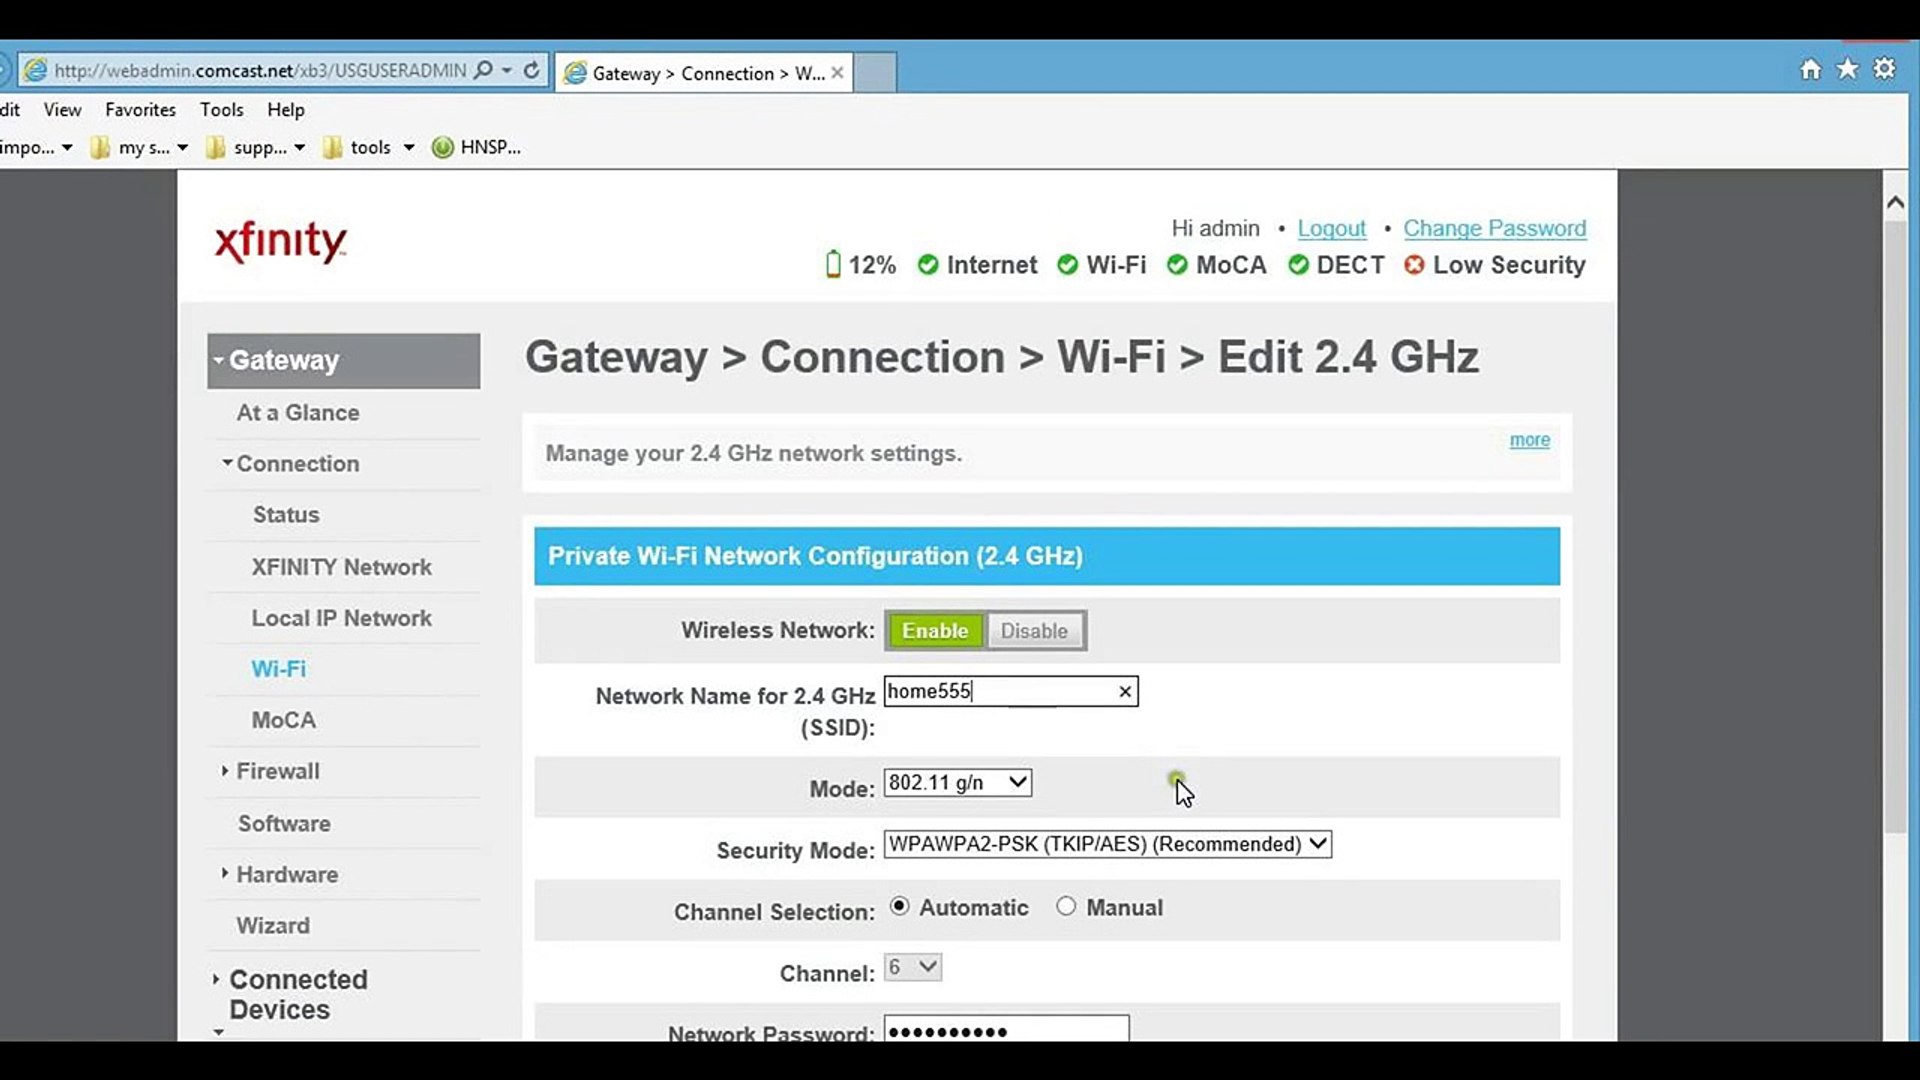Viewport: 1920px width, 1080px height.
Task: Click the DECT status check icon
Action: [1298, 265]
